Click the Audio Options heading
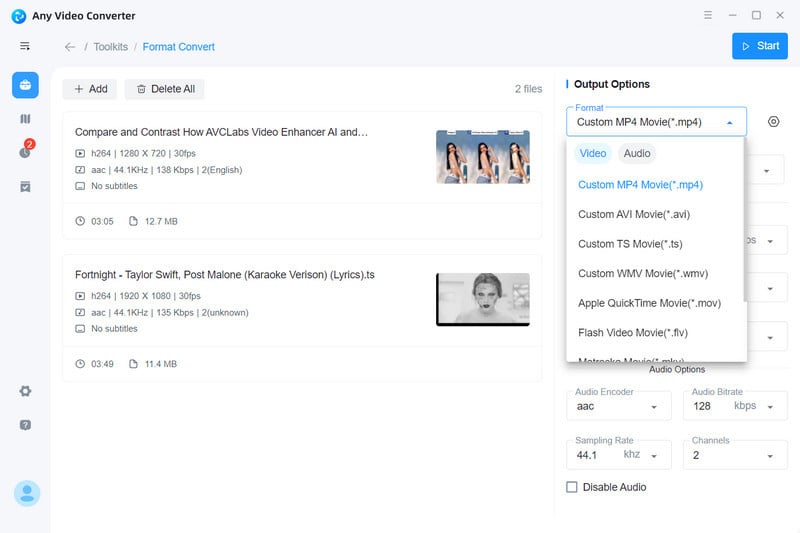Image resolution: width=800 pixels, height=533 pixels. [677, 369]
